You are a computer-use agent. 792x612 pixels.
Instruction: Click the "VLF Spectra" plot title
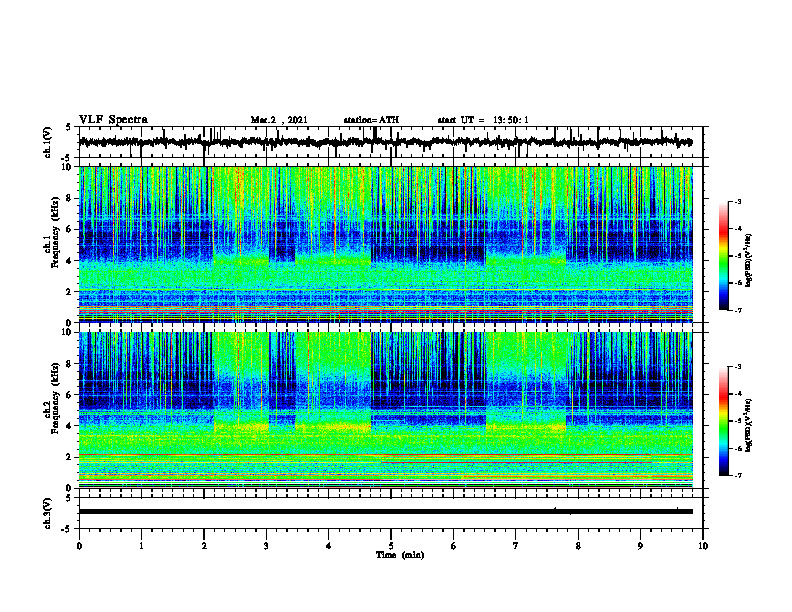[x=113, y=120]
